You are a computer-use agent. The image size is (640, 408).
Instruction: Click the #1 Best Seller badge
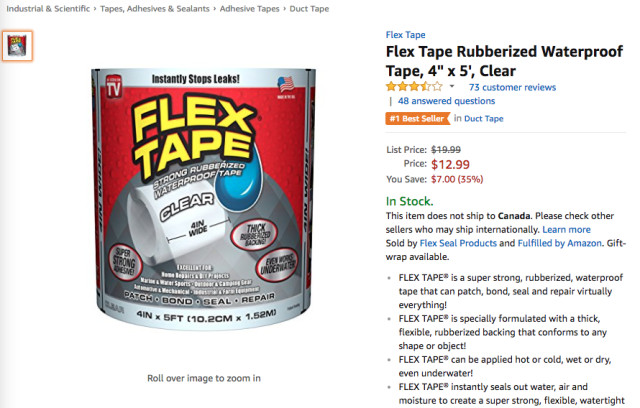tap(417, 119)
